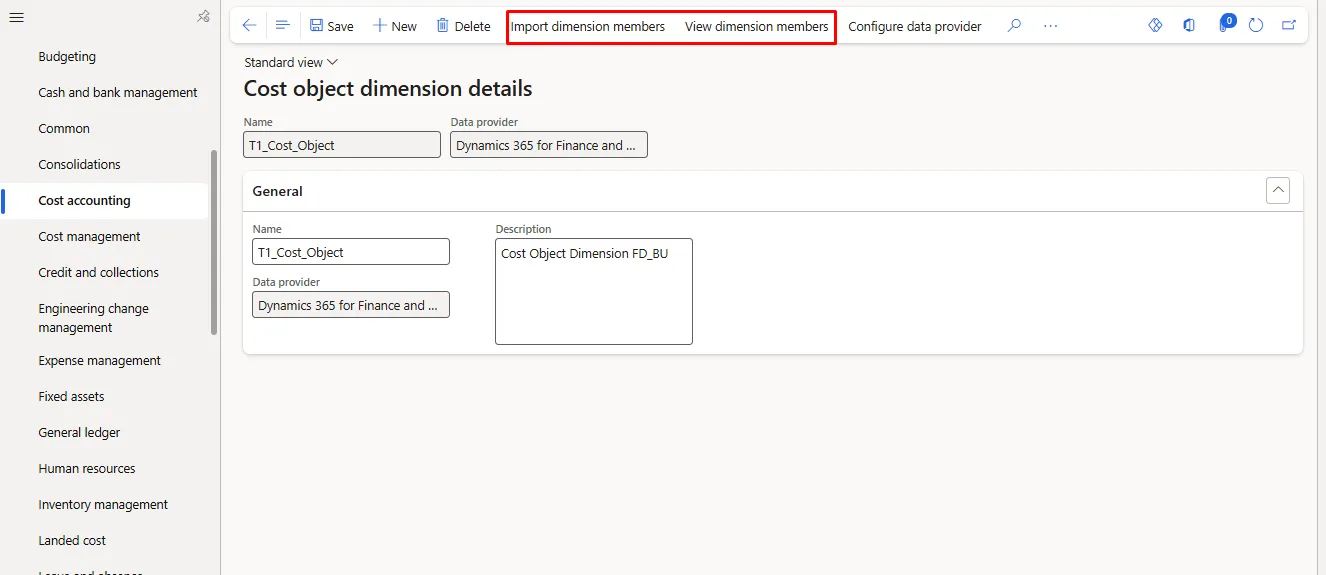Expand the Standard view dropdown
Image resolution: width=1326 pixels, height=575 pixels.
click(291, 62)
